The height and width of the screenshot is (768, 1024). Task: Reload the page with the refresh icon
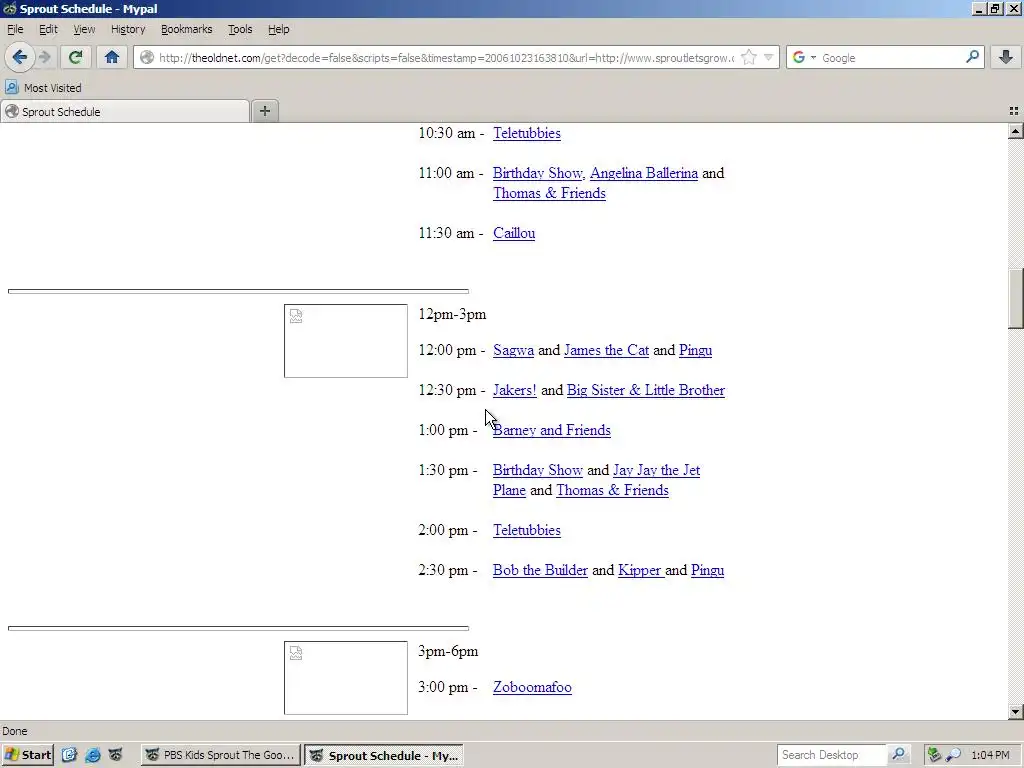point(76,57)
